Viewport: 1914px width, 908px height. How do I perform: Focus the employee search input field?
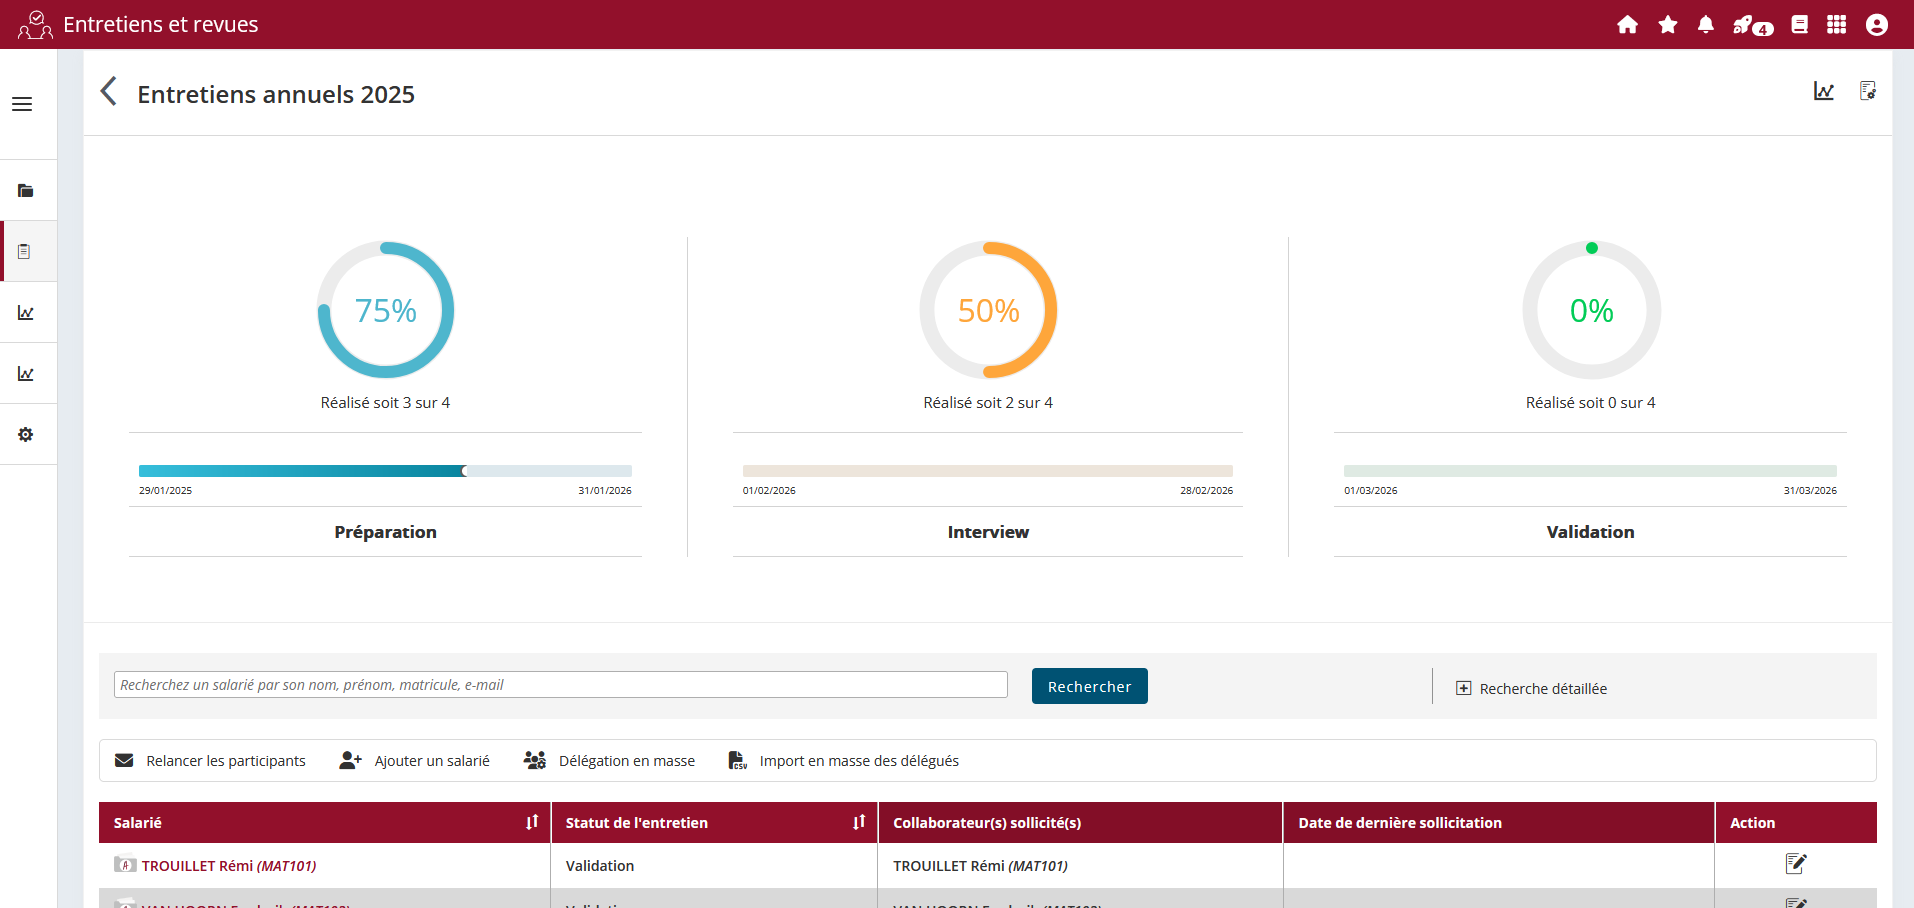[560, 685]
